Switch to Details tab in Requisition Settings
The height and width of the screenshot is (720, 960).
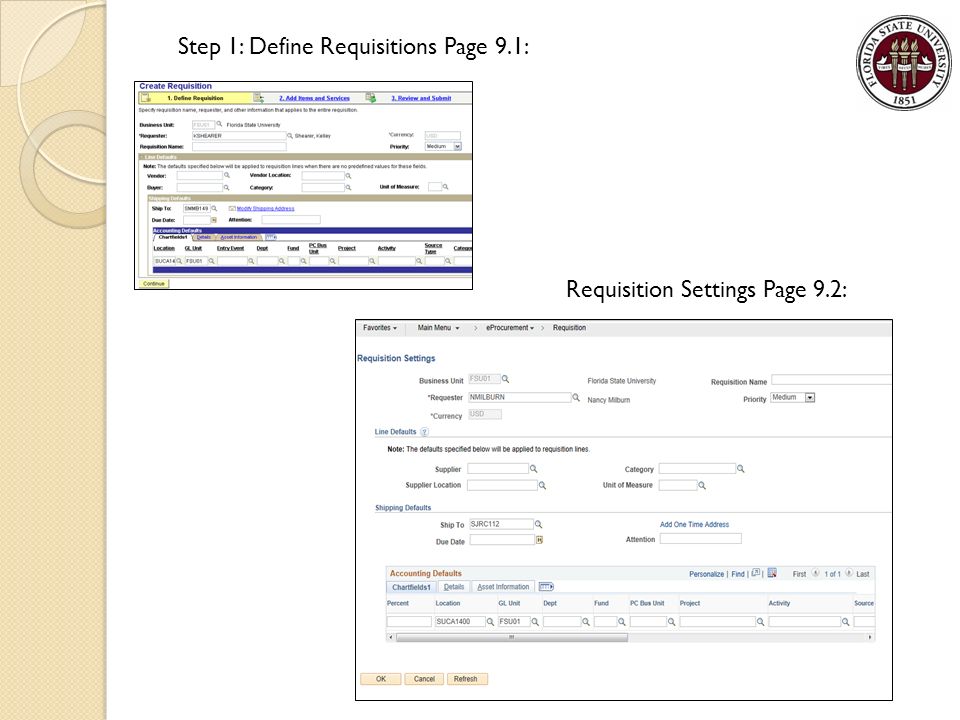coord(454,587)
